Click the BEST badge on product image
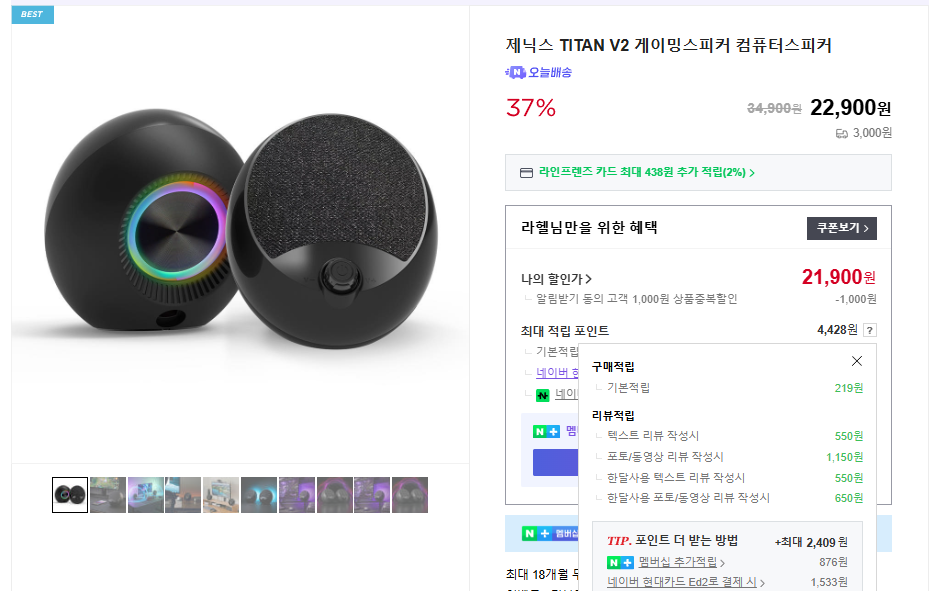Image resolution: width=940 pixels, height=591 pixels. [x=32, y=14]
